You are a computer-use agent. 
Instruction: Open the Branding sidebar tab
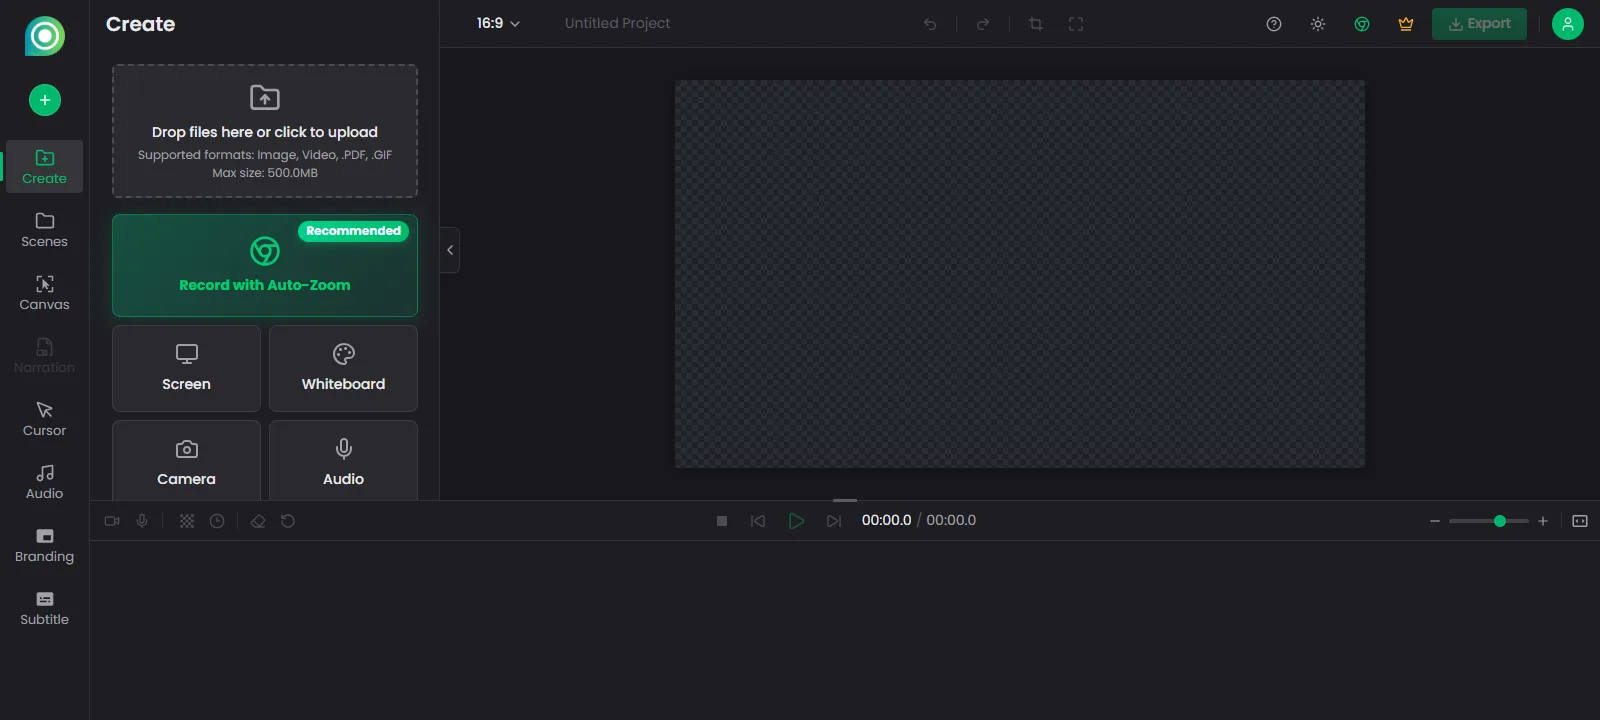(x=45, y=544)
